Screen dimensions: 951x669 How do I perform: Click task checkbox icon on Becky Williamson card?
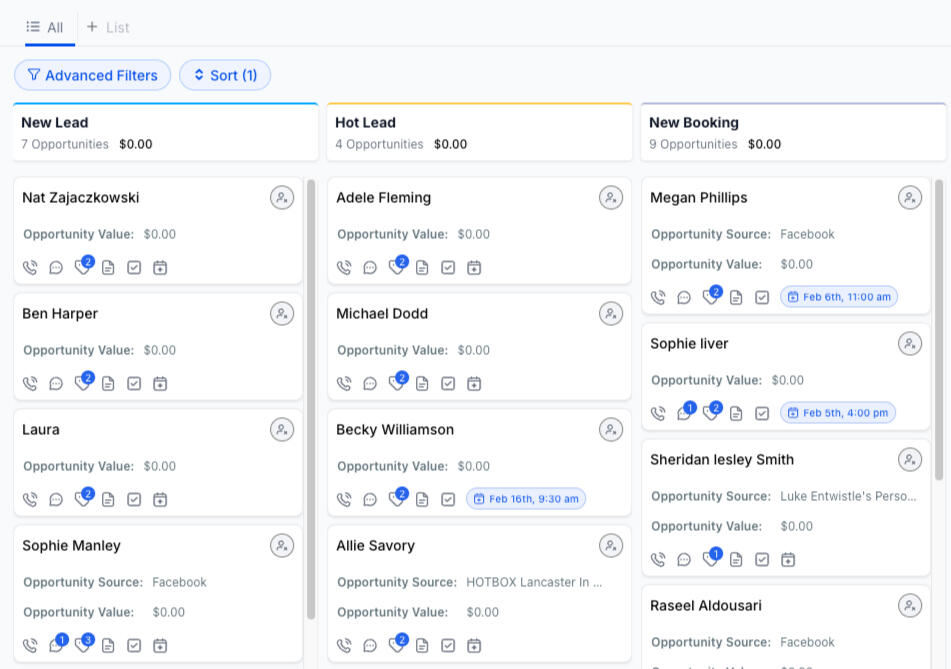click(x=448, y=499)
